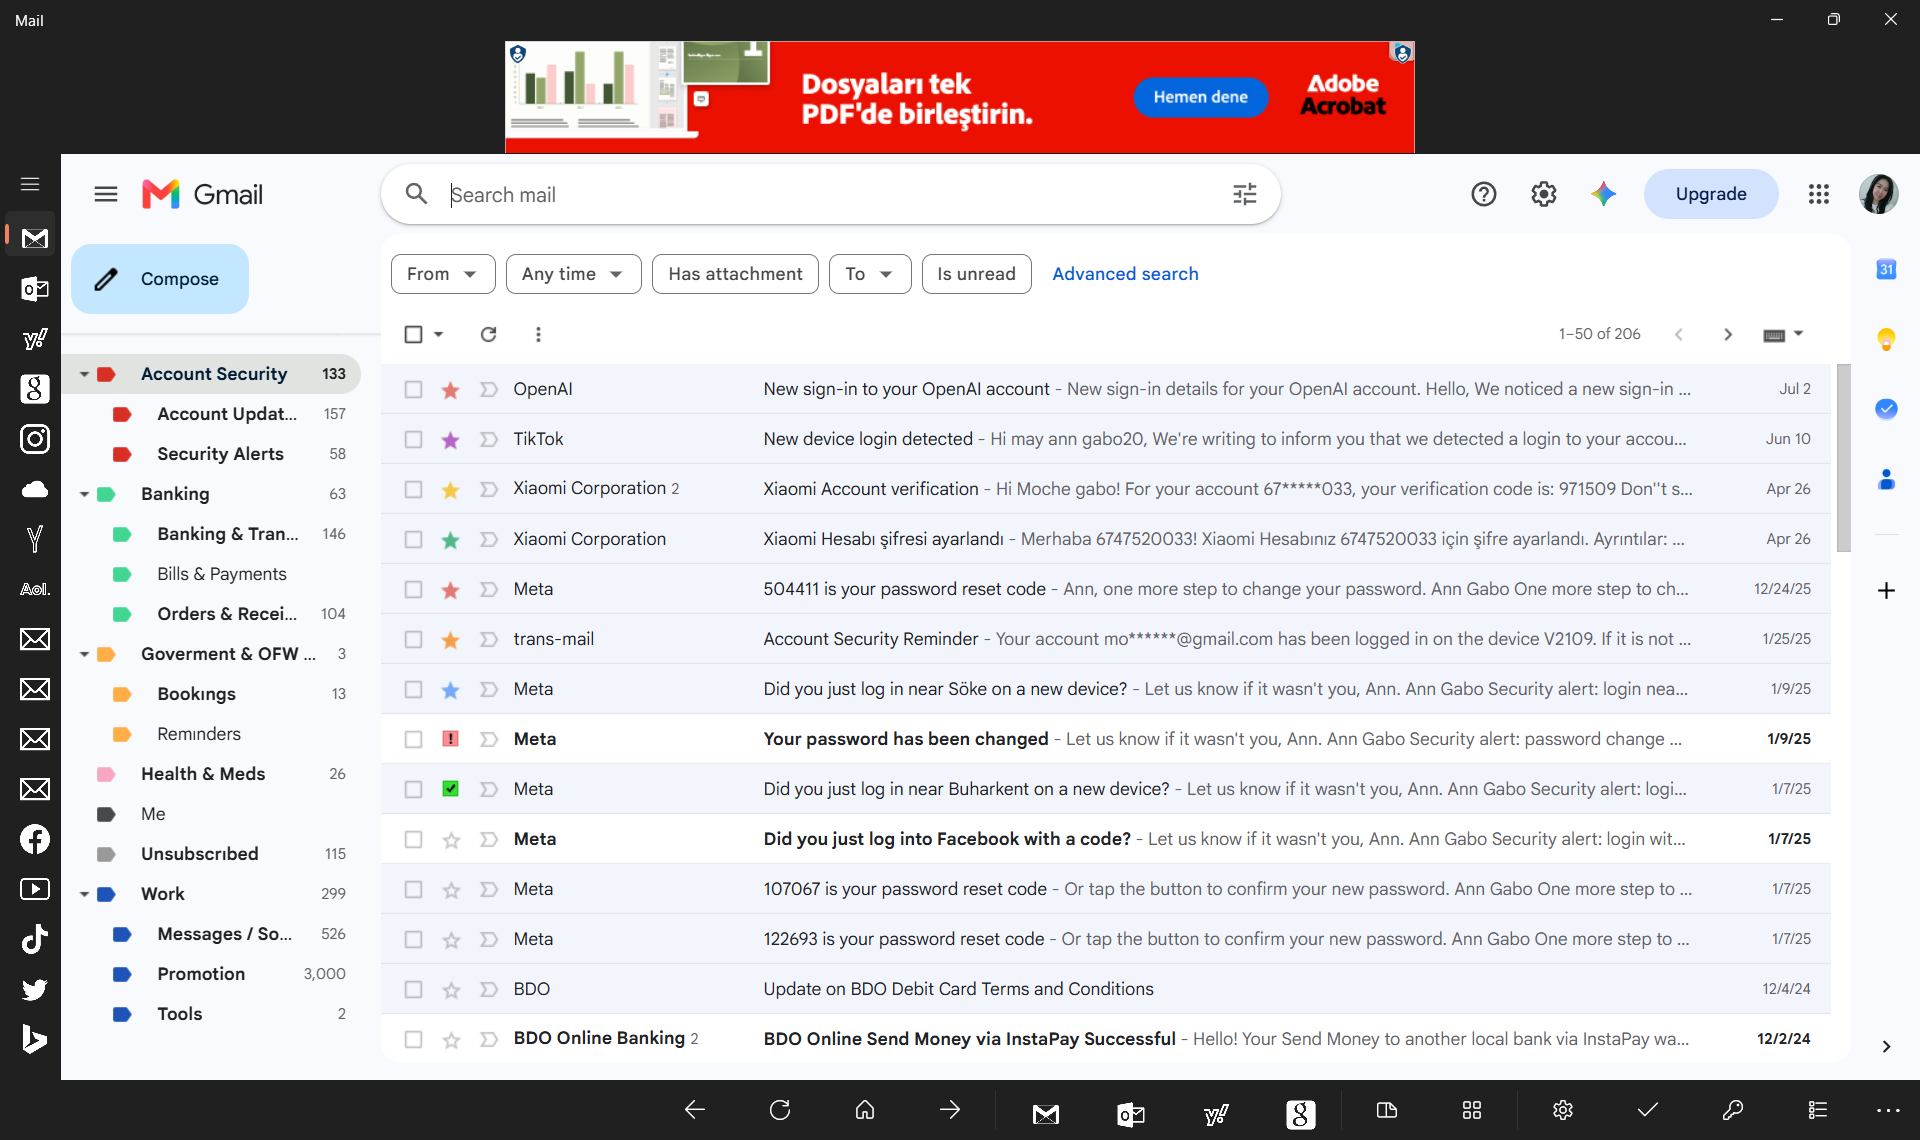Toggle importance marker on Xiaomi Account verification email
This screenshot has height=1140, width=1920.
[489, 489]
